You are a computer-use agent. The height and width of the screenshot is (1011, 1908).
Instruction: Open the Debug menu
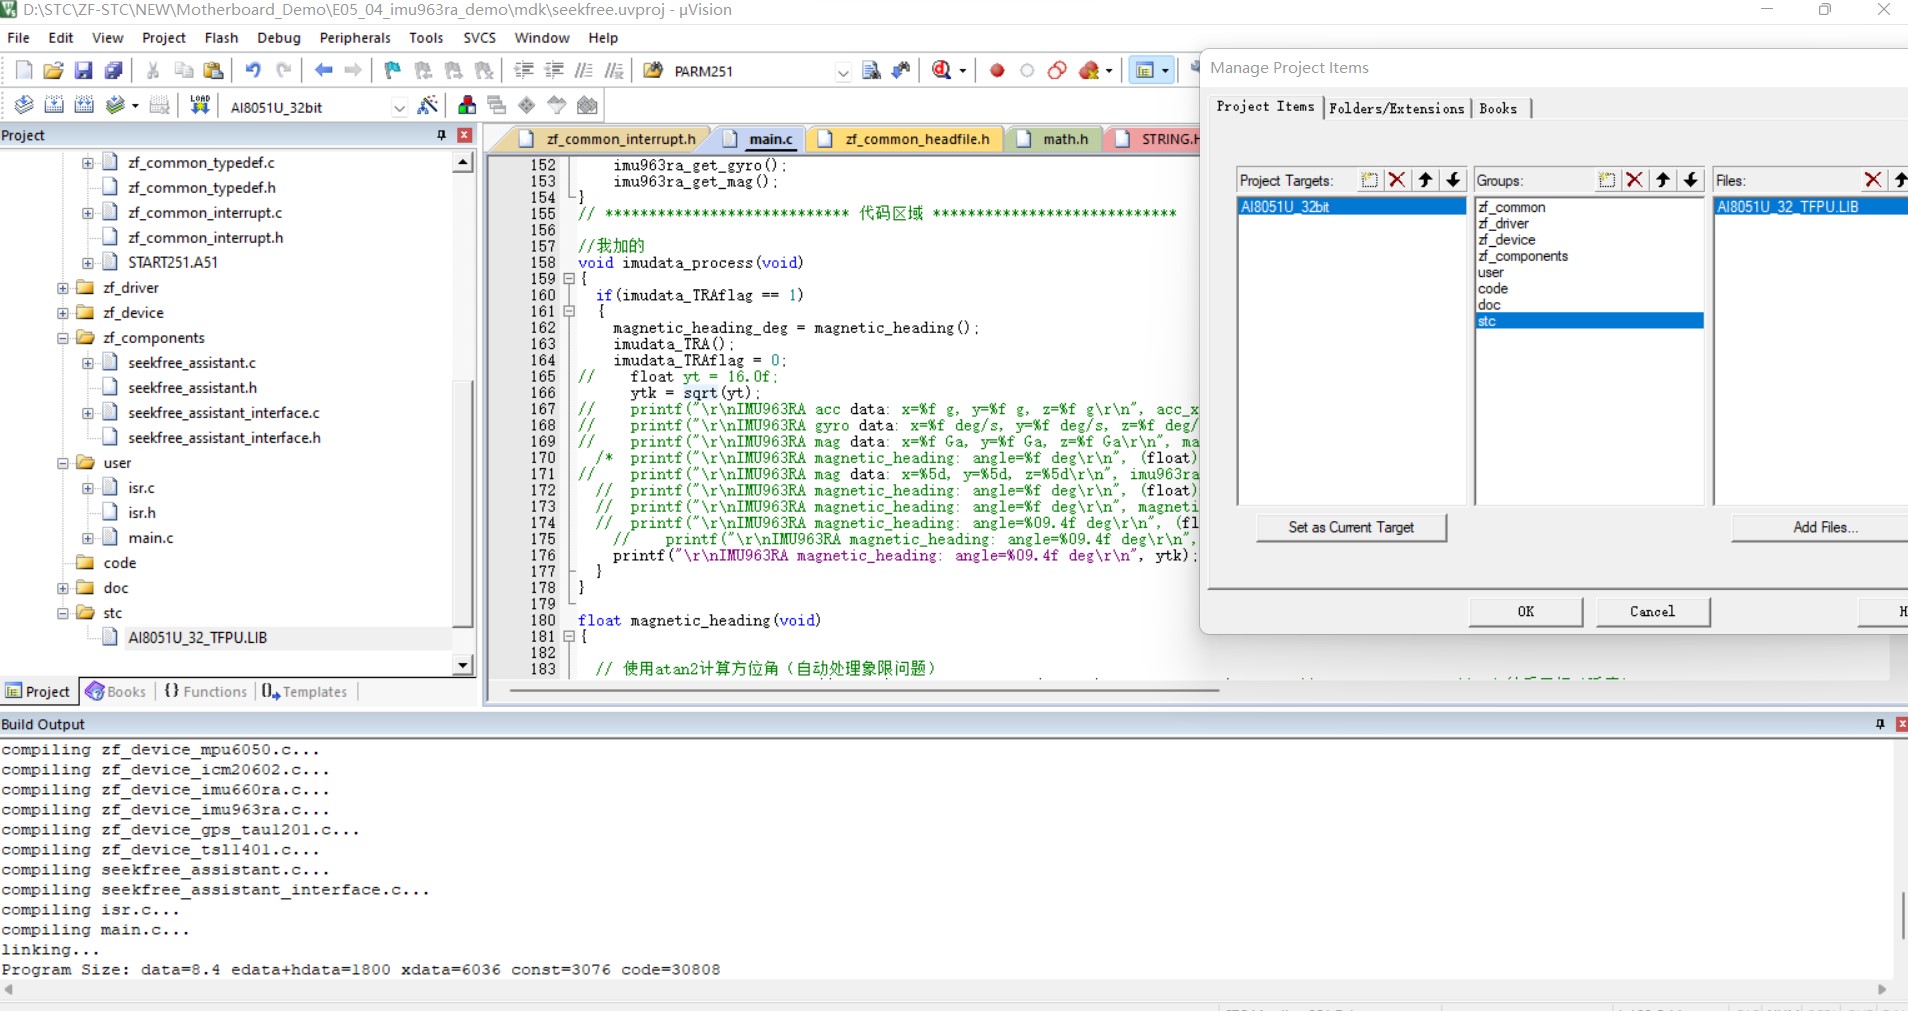pyautogui.click(x=279, y=38)
